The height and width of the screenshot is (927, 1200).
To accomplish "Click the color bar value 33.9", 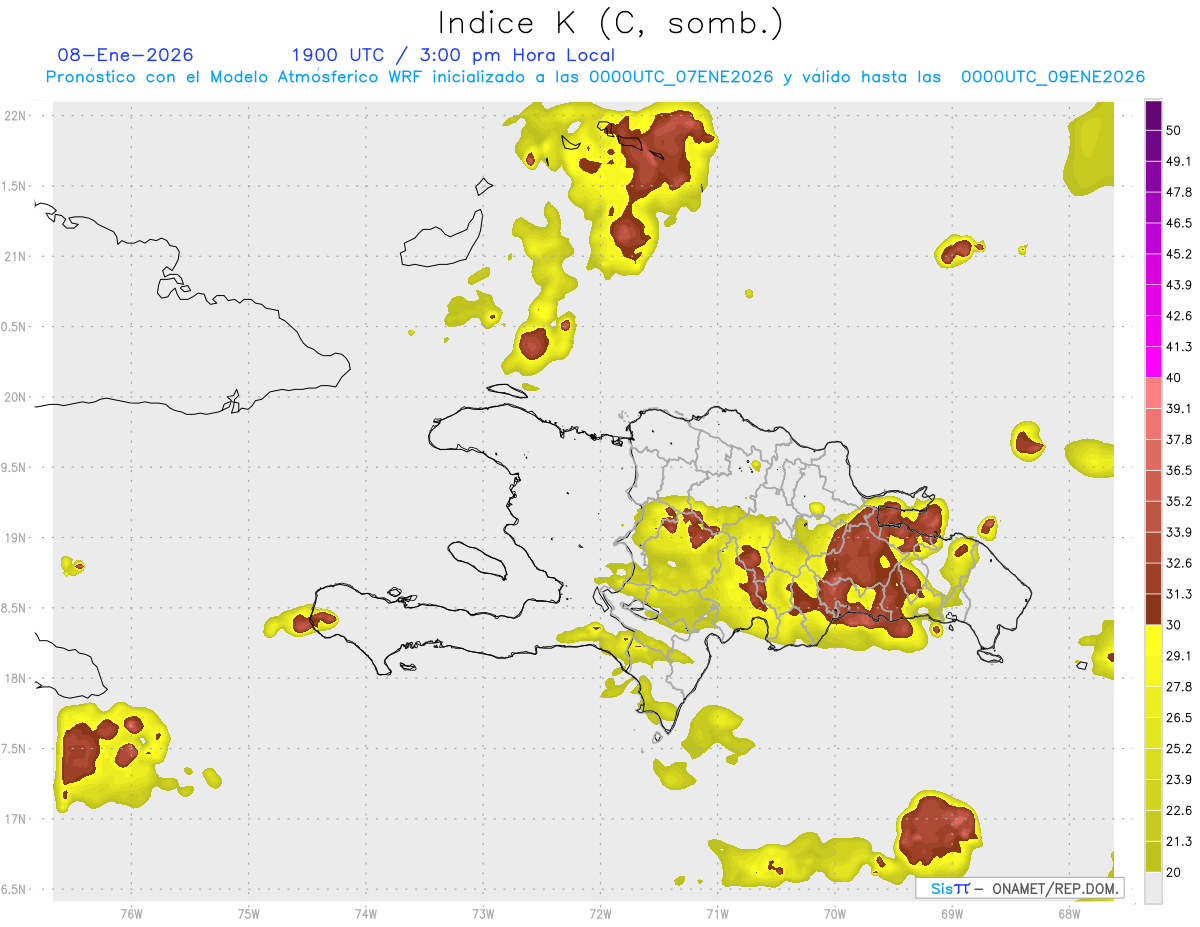I will (x=1179, y=532).
